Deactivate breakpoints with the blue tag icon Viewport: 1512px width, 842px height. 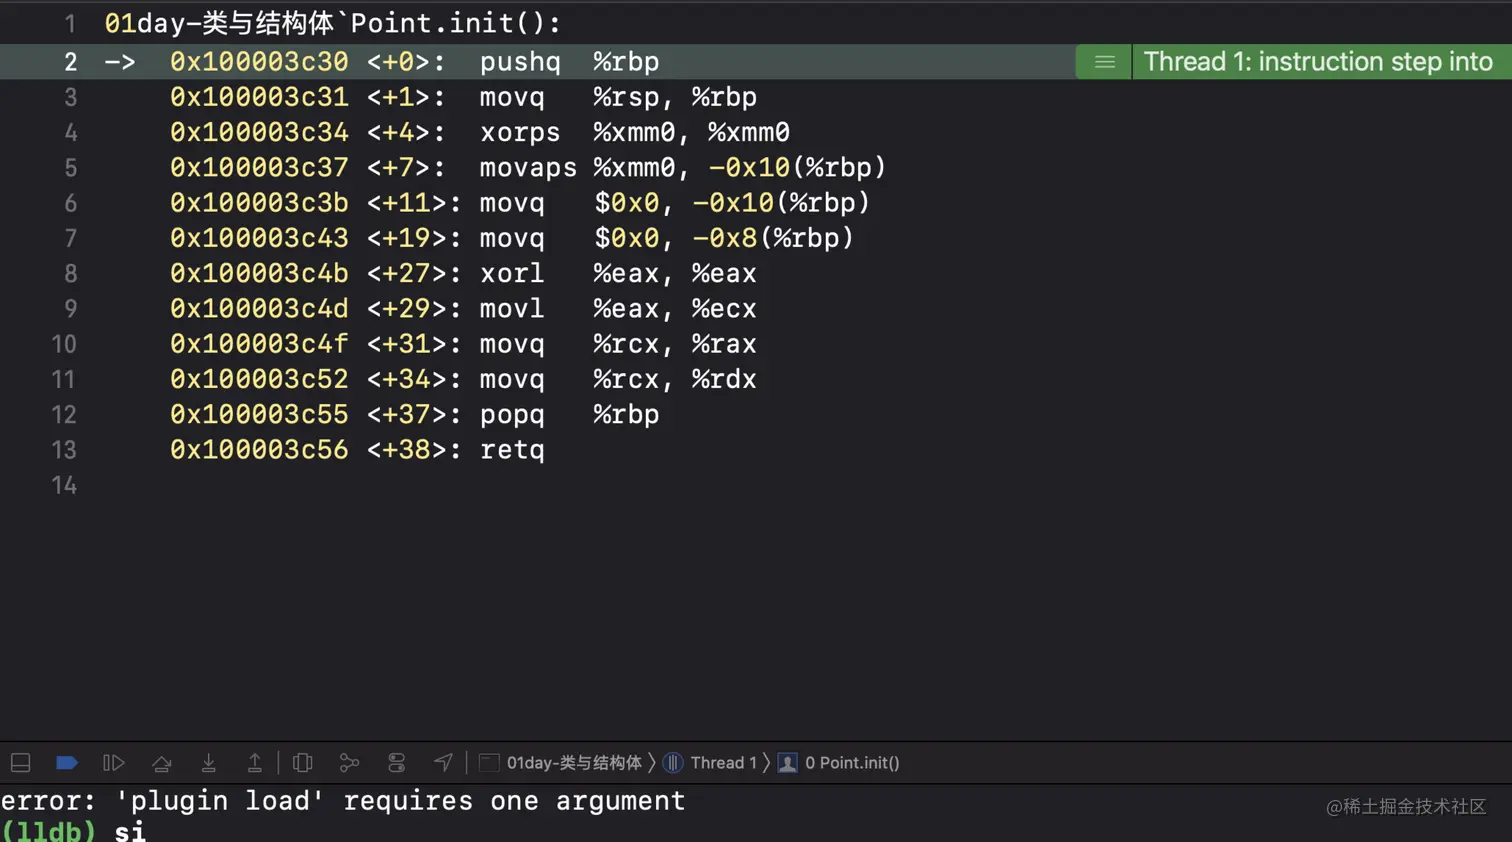pyautogui.click(x=67, y=763)
